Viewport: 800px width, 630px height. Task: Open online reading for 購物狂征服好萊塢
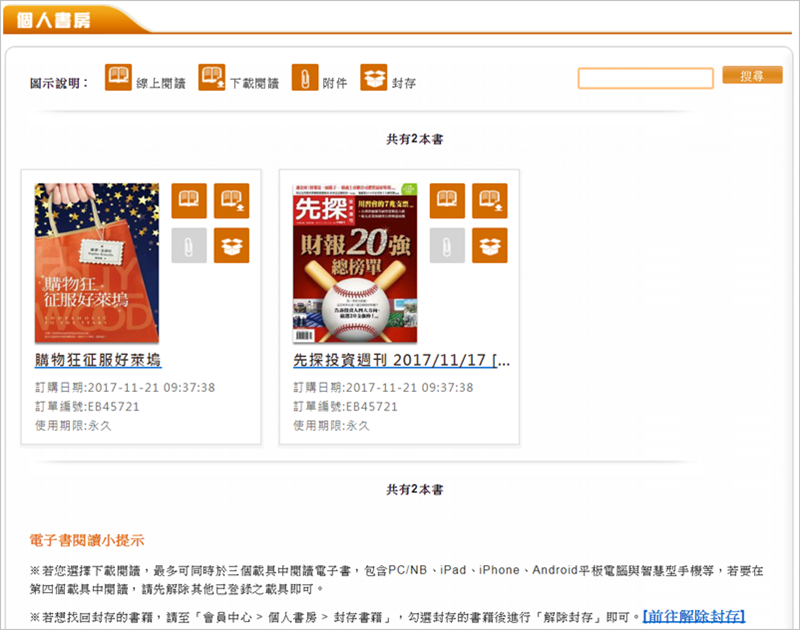[x=189, y=201]
